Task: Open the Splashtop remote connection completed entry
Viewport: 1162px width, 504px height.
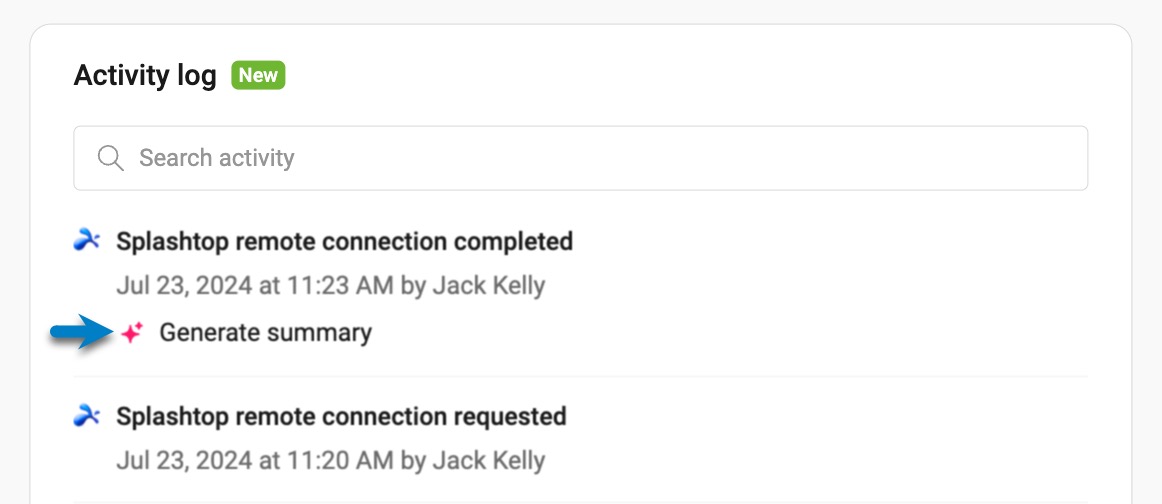Action: (x=345, y=242)
